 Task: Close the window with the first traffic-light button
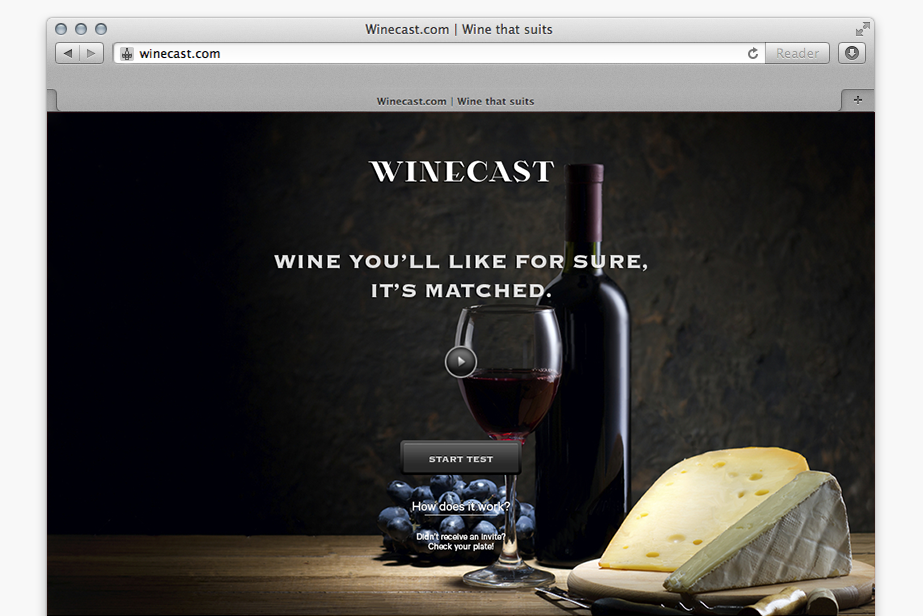click(61, 29)
